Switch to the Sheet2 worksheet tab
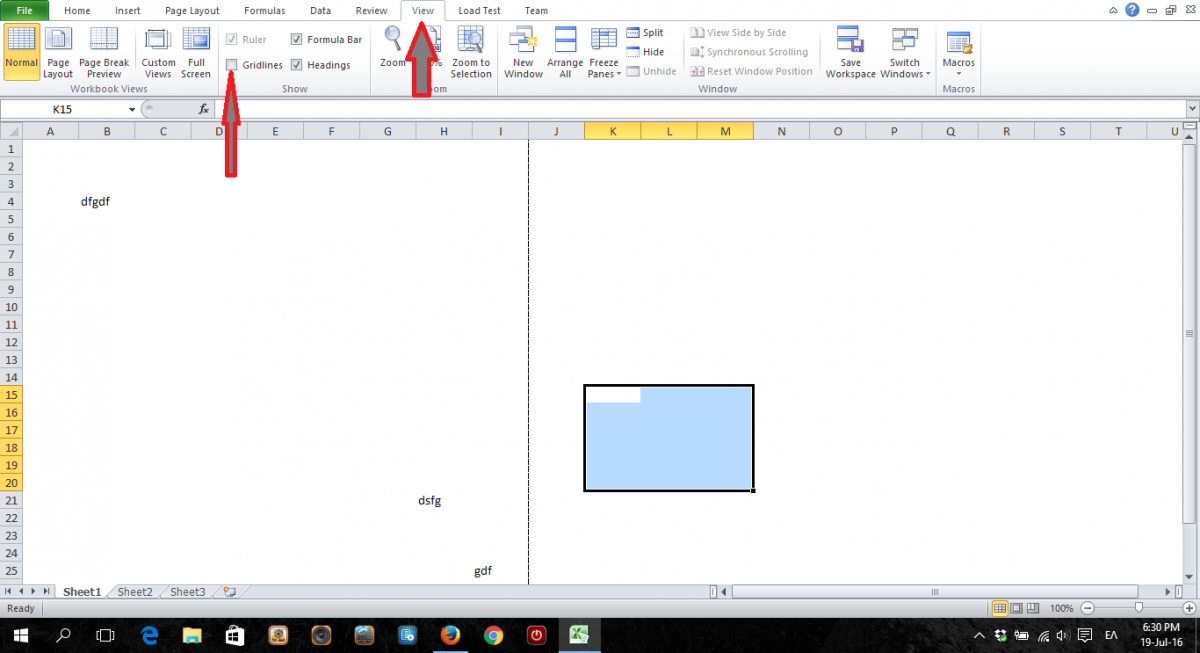 (135, 592)
